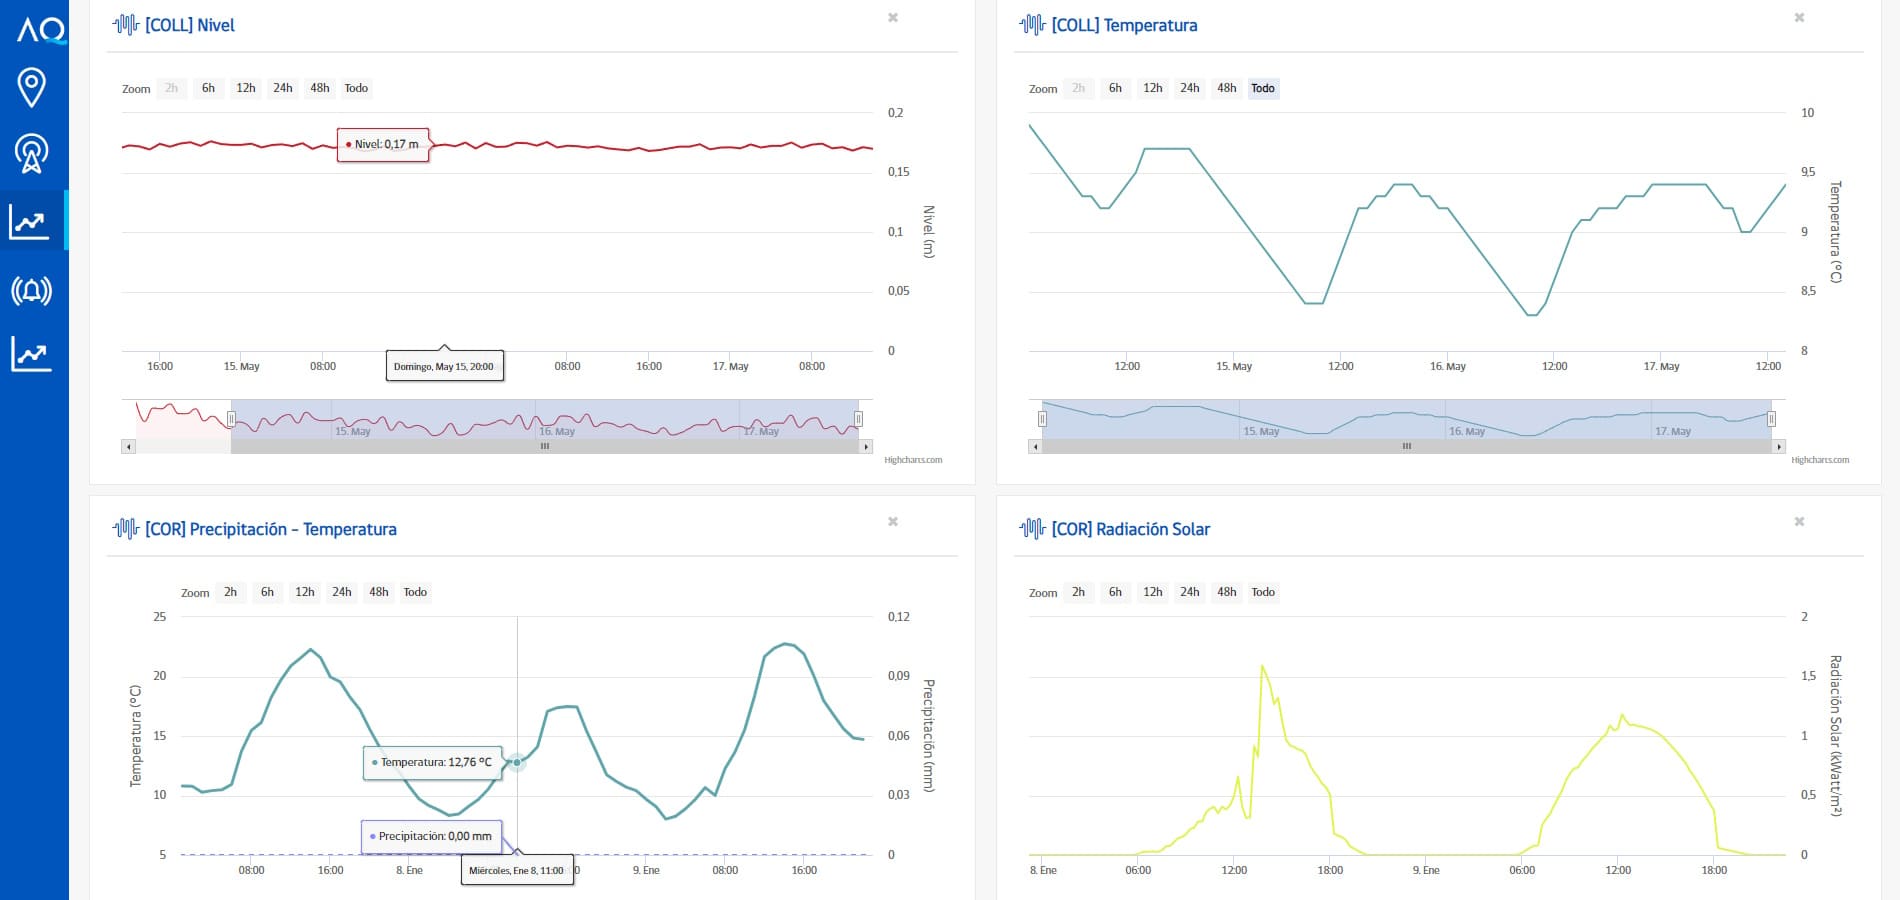
Task: Select 2h zoom on Radiación Solar chart
Action: 1078,592
